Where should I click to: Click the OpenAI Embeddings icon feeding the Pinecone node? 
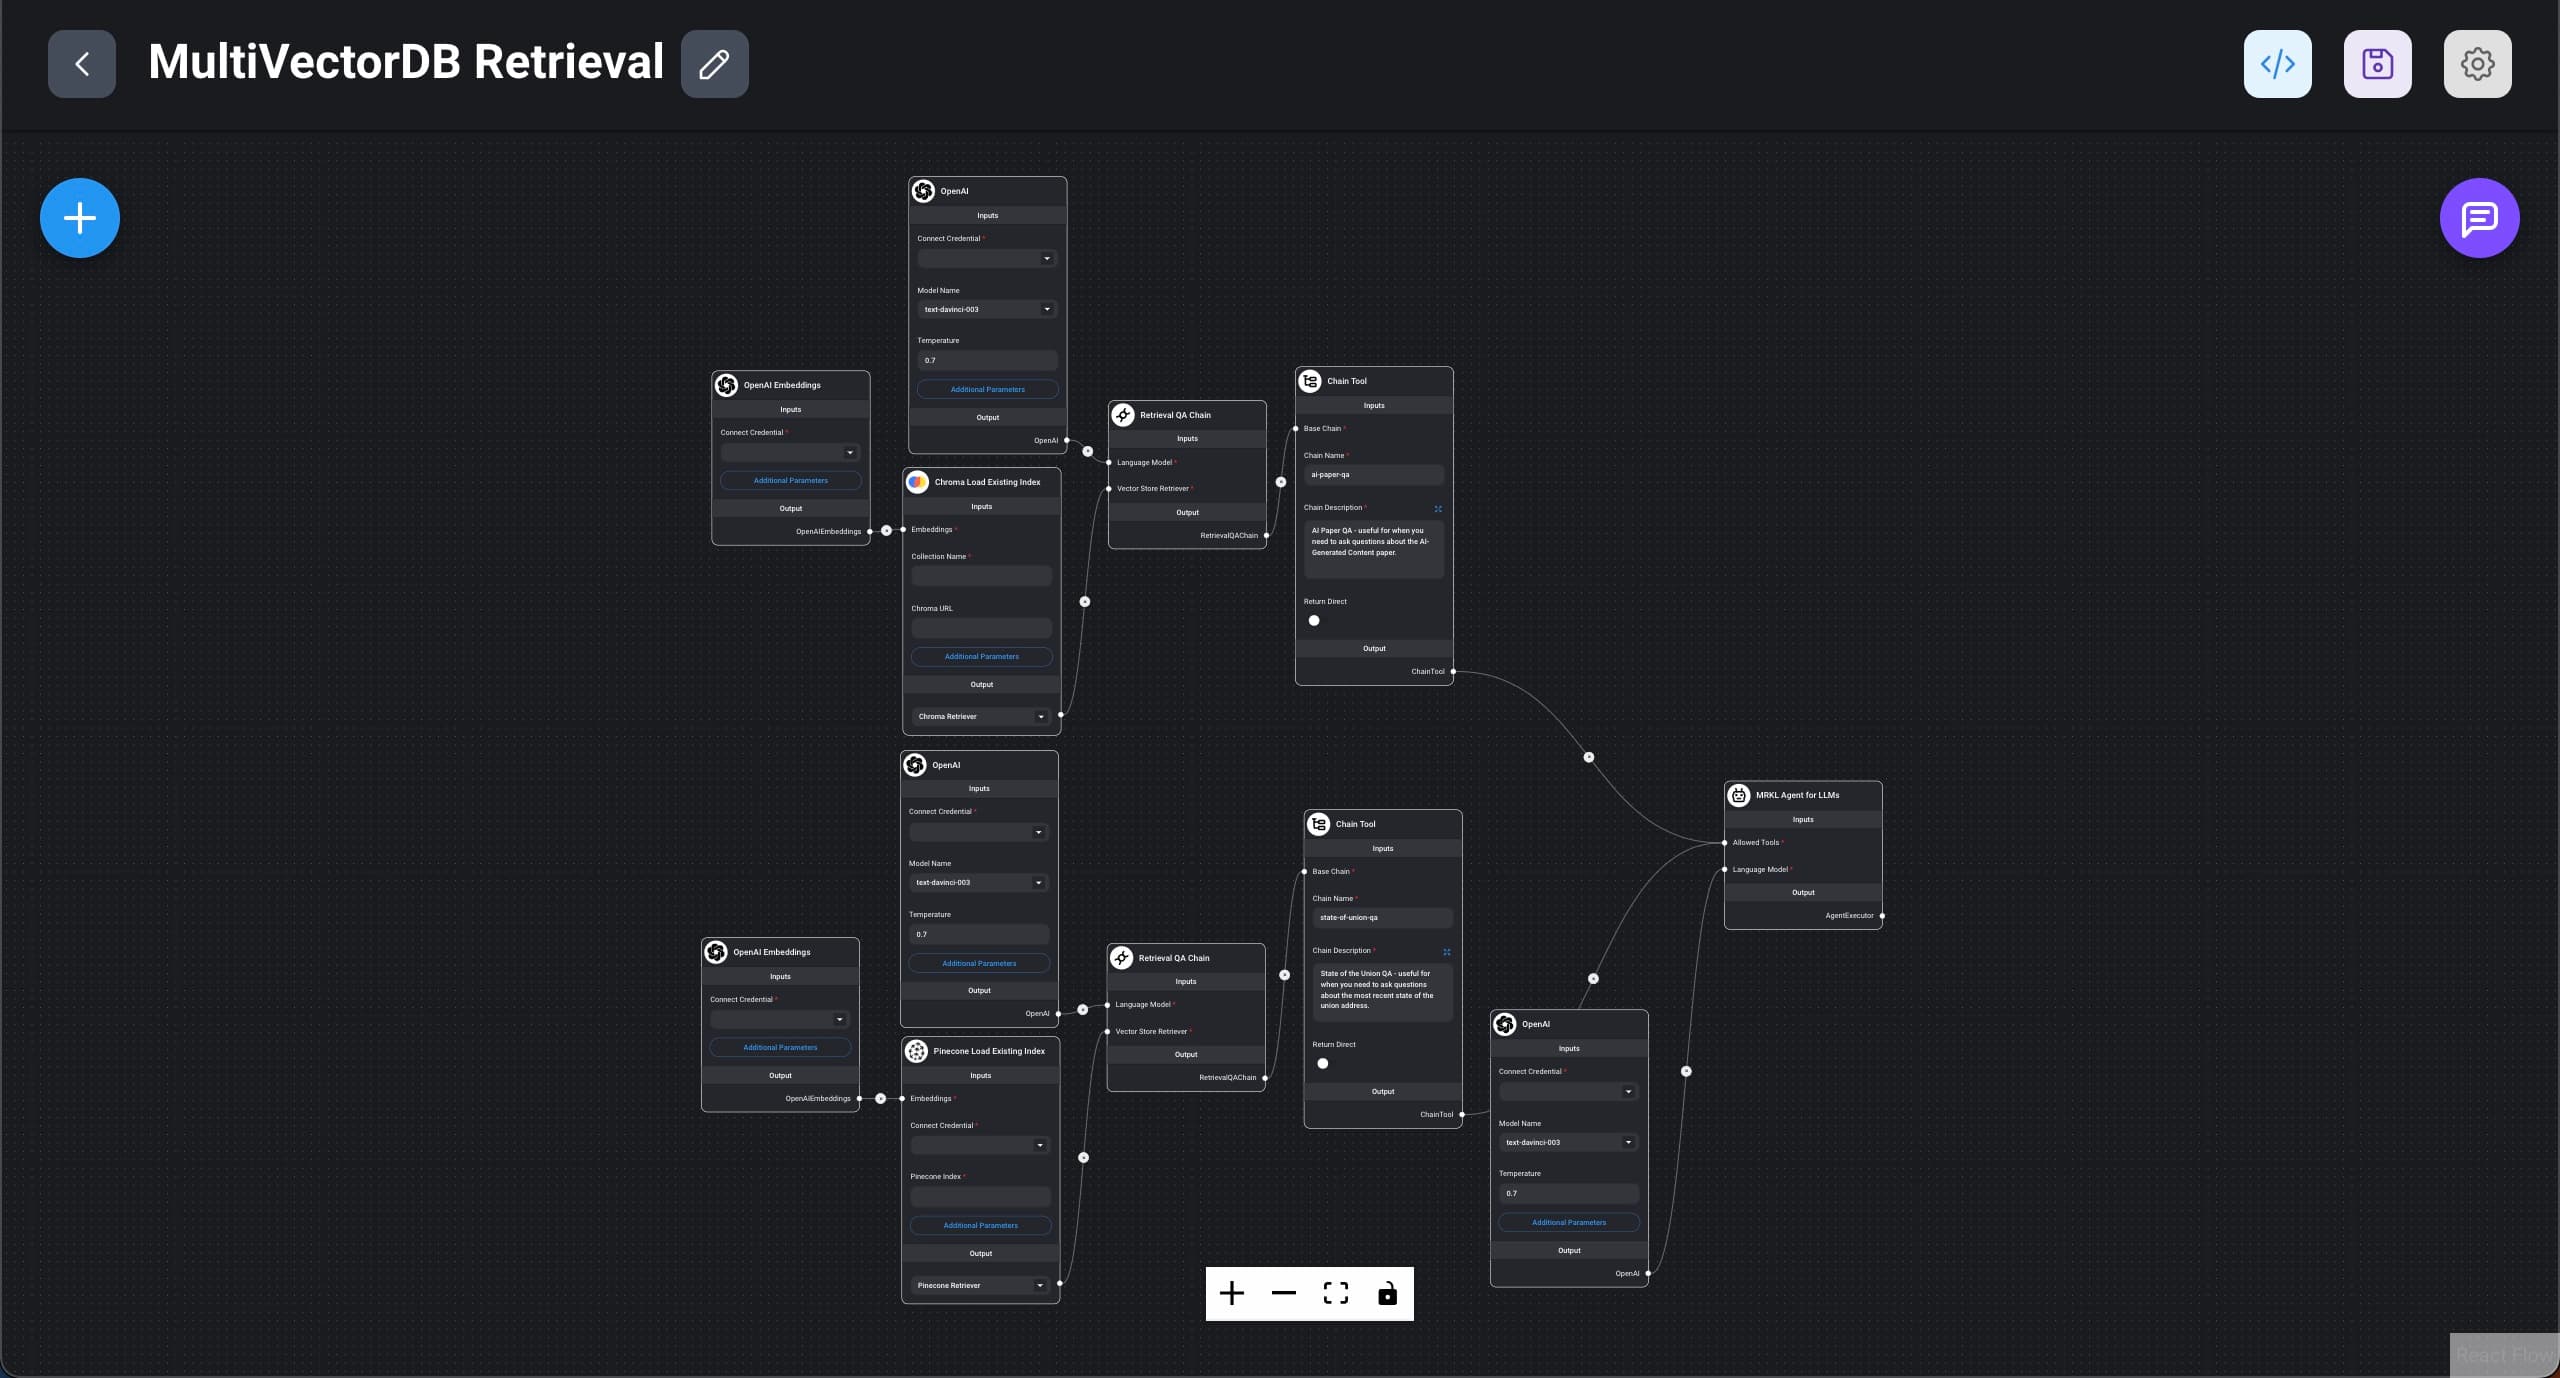pos(716,952)
